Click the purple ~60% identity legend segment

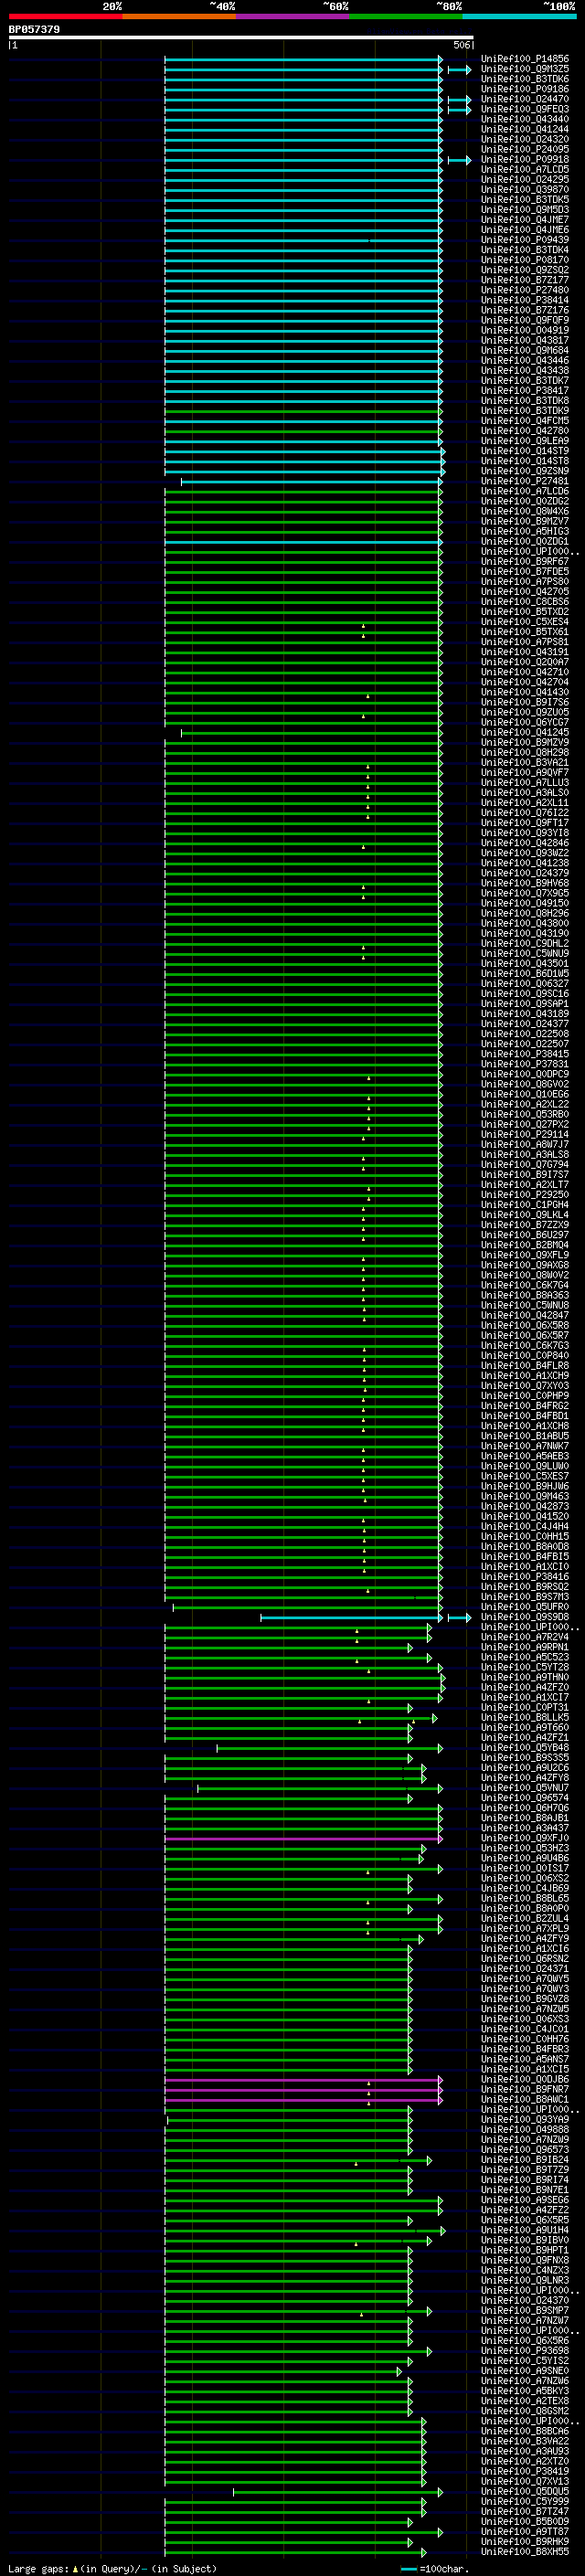click(293, 16)
